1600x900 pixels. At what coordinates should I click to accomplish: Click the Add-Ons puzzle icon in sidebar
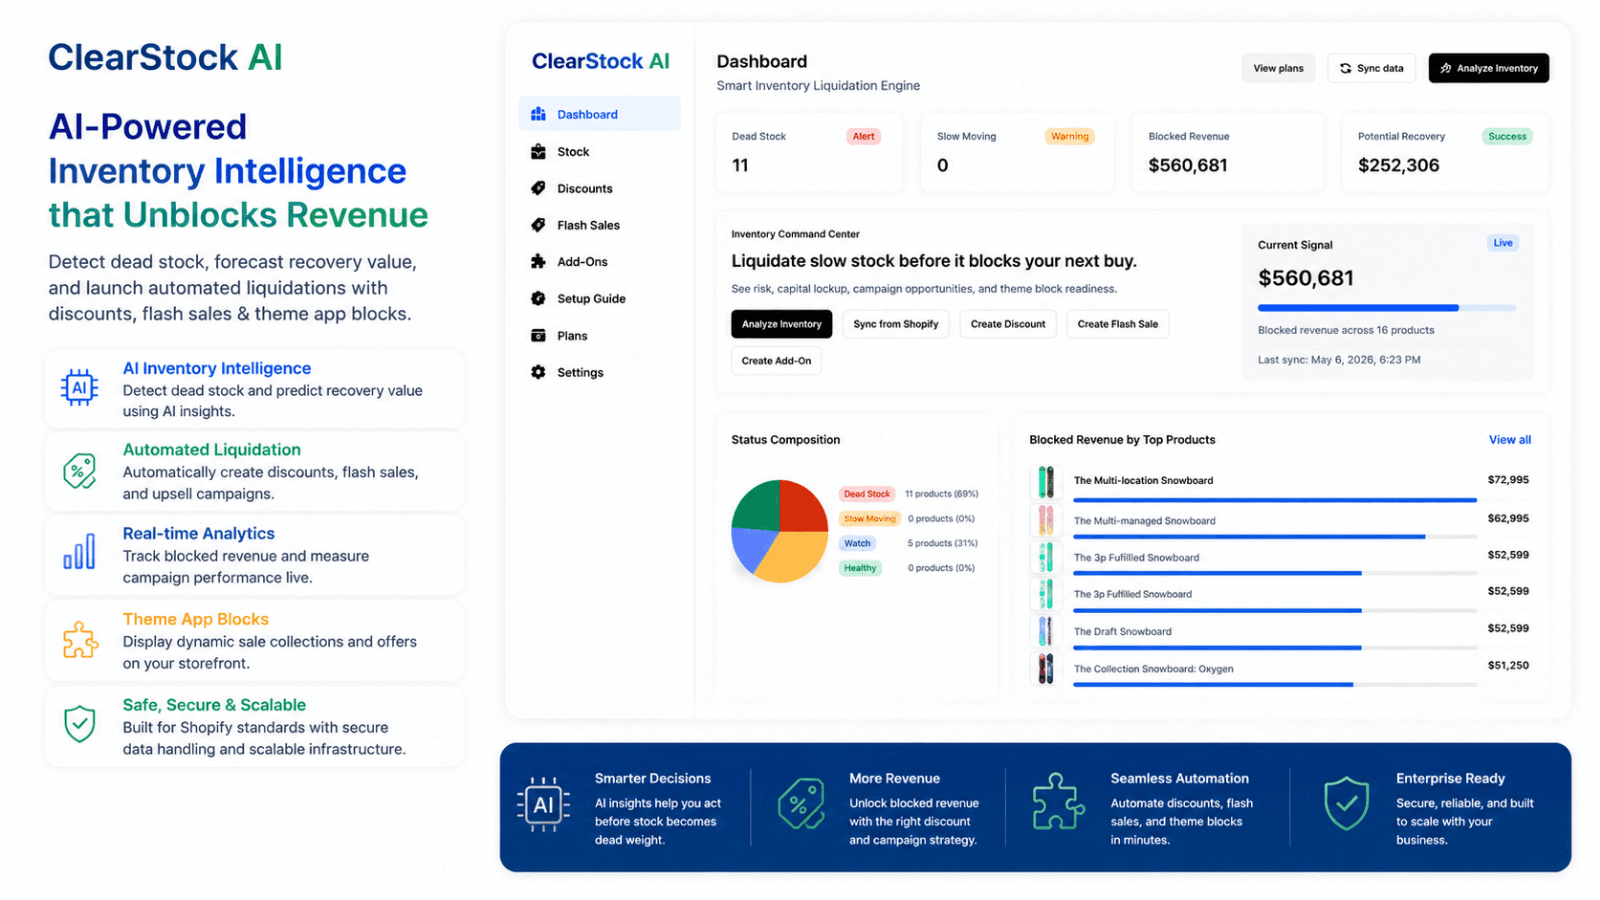pyautogui.click(x=538, y=261)
